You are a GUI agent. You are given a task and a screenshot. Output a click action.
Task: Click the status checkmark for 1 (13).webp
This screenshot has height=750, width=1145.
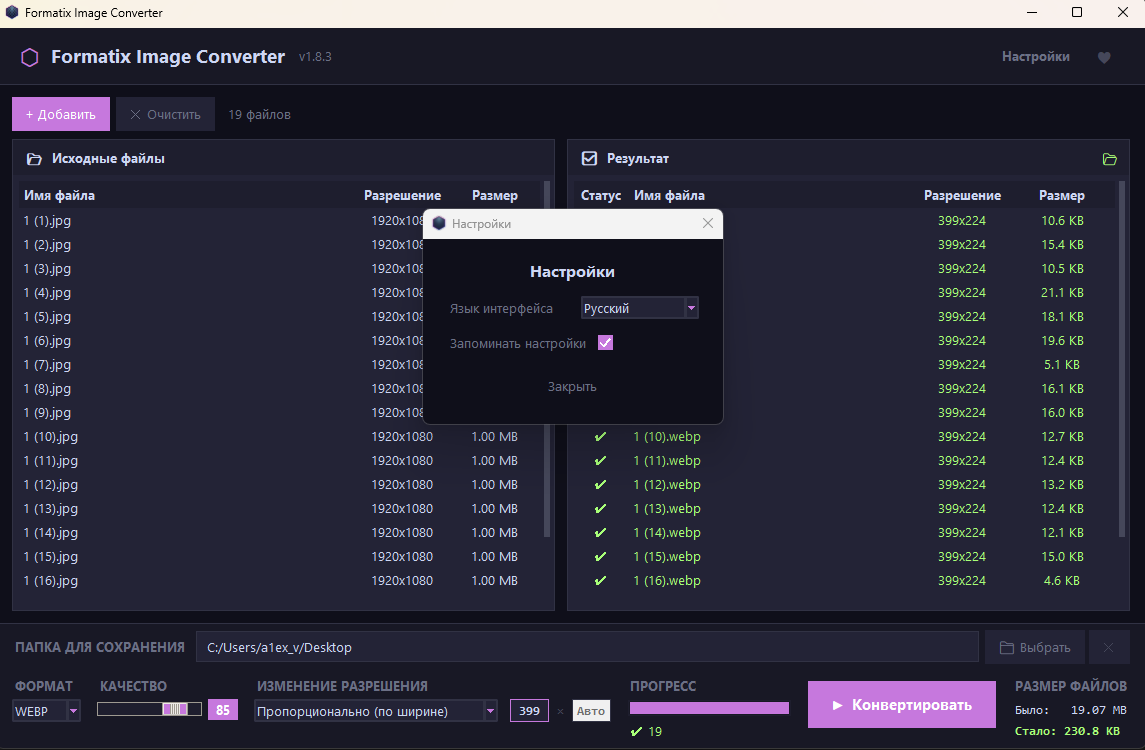tap(600, 509)
